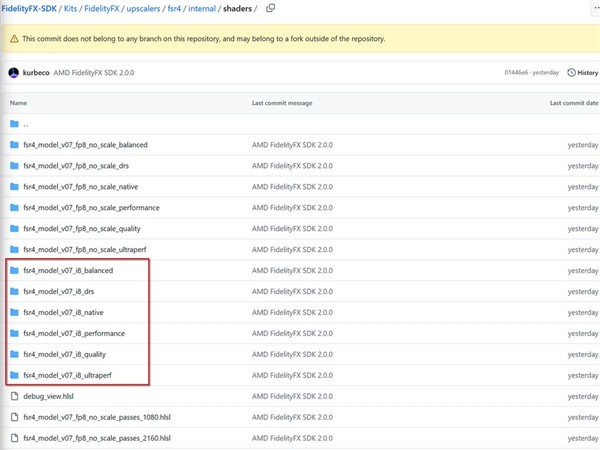The width and height of the screenshot is (600, 450).
Task: Open commit hash 01446e6
Action: (515, 73)
